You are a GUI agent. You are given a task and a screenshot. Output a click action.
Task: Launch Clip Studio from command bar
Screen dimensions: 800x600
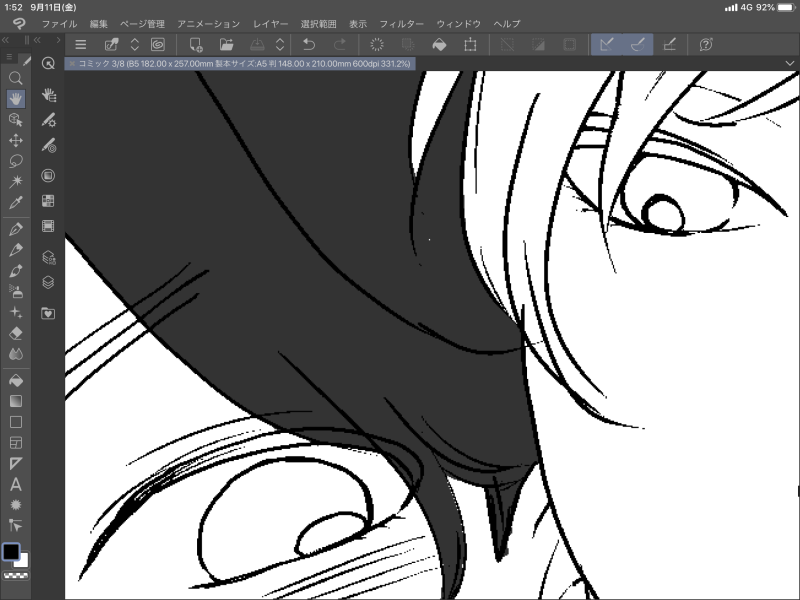coord(111,44)
